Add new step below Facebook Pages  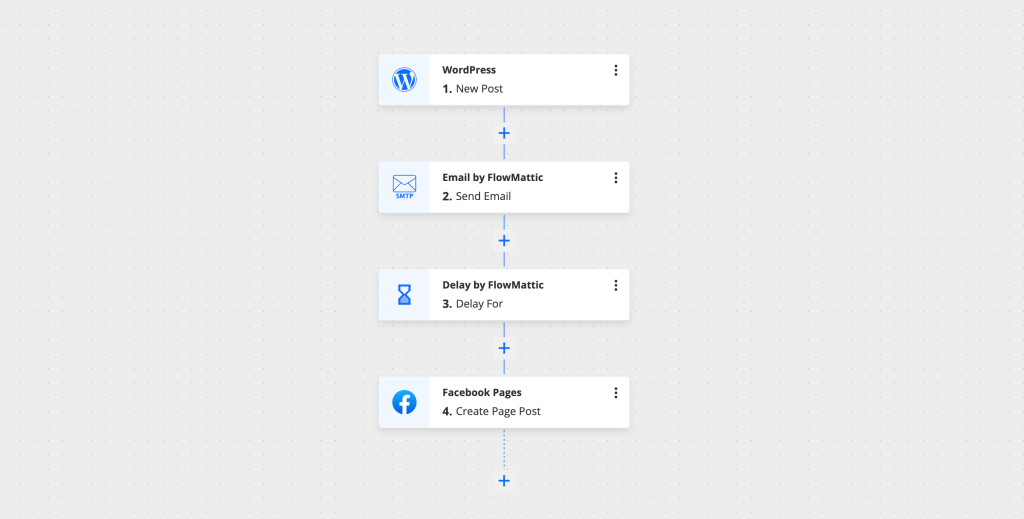pos(504,481)
